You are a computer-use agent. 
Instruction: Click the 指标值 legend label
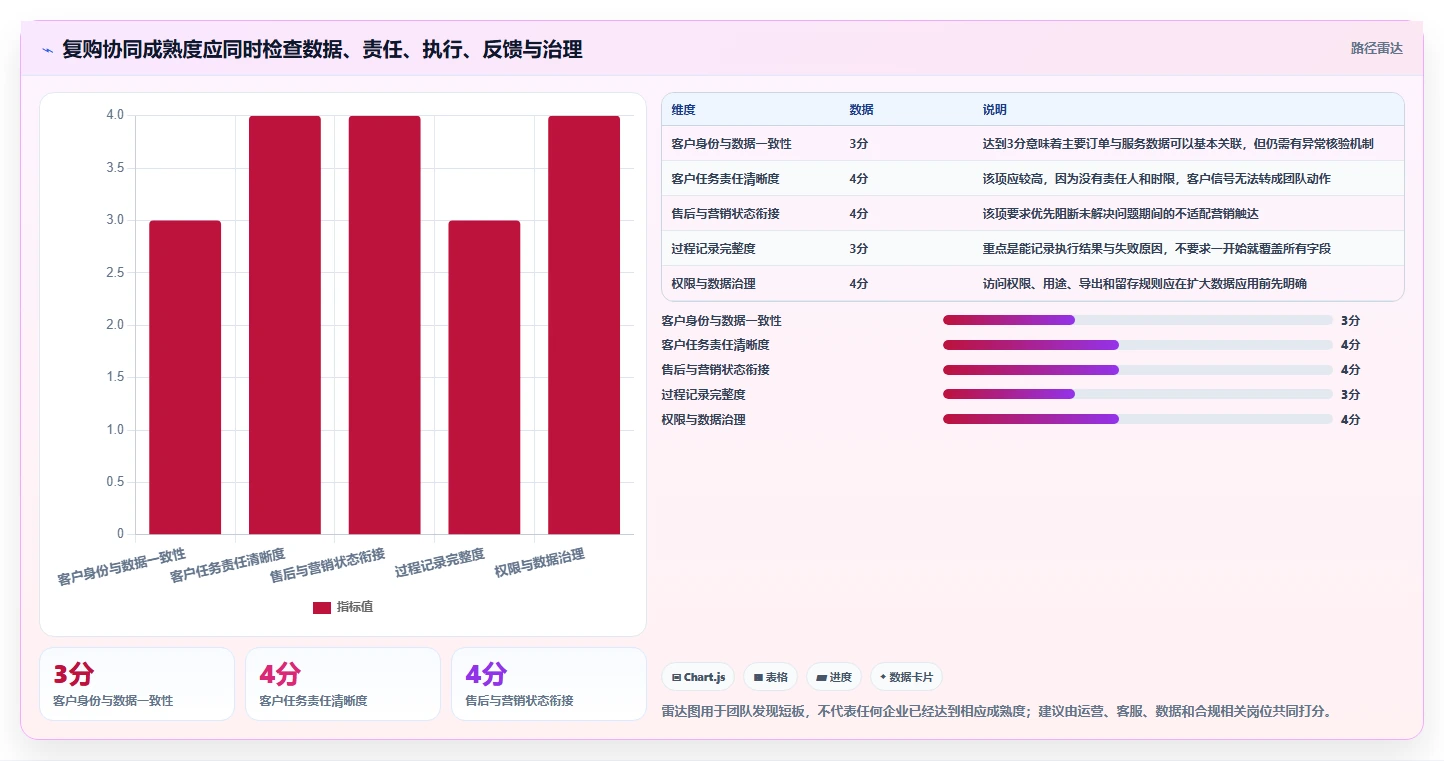(355, 608)
